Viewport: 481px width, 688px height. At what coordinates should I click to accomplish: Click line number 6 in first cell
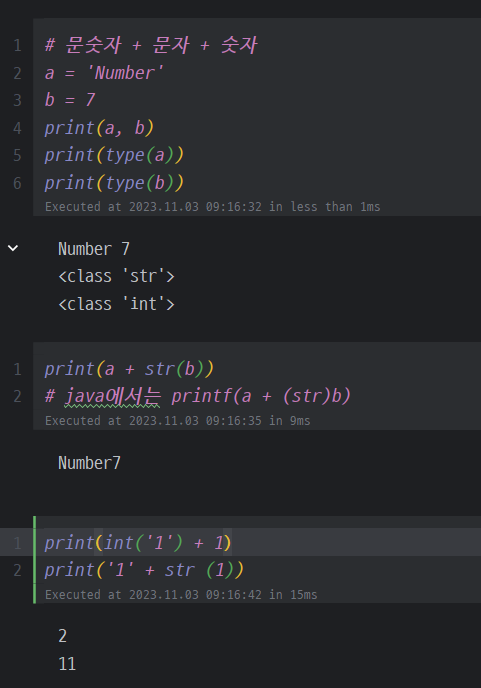click(x=17, y=183)
